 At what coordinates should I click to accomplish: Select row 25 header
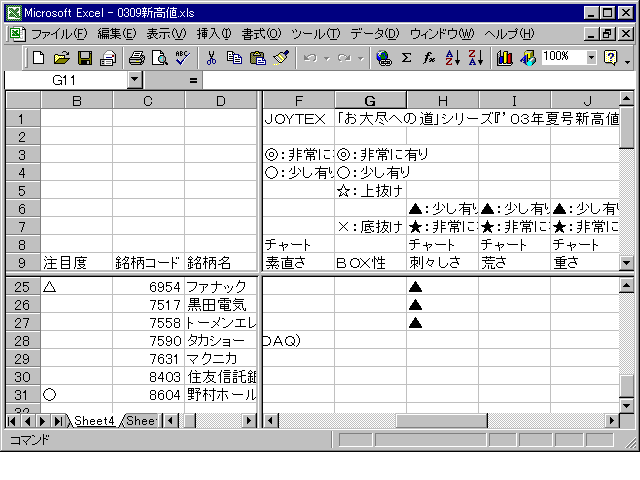tap(22, 287)
